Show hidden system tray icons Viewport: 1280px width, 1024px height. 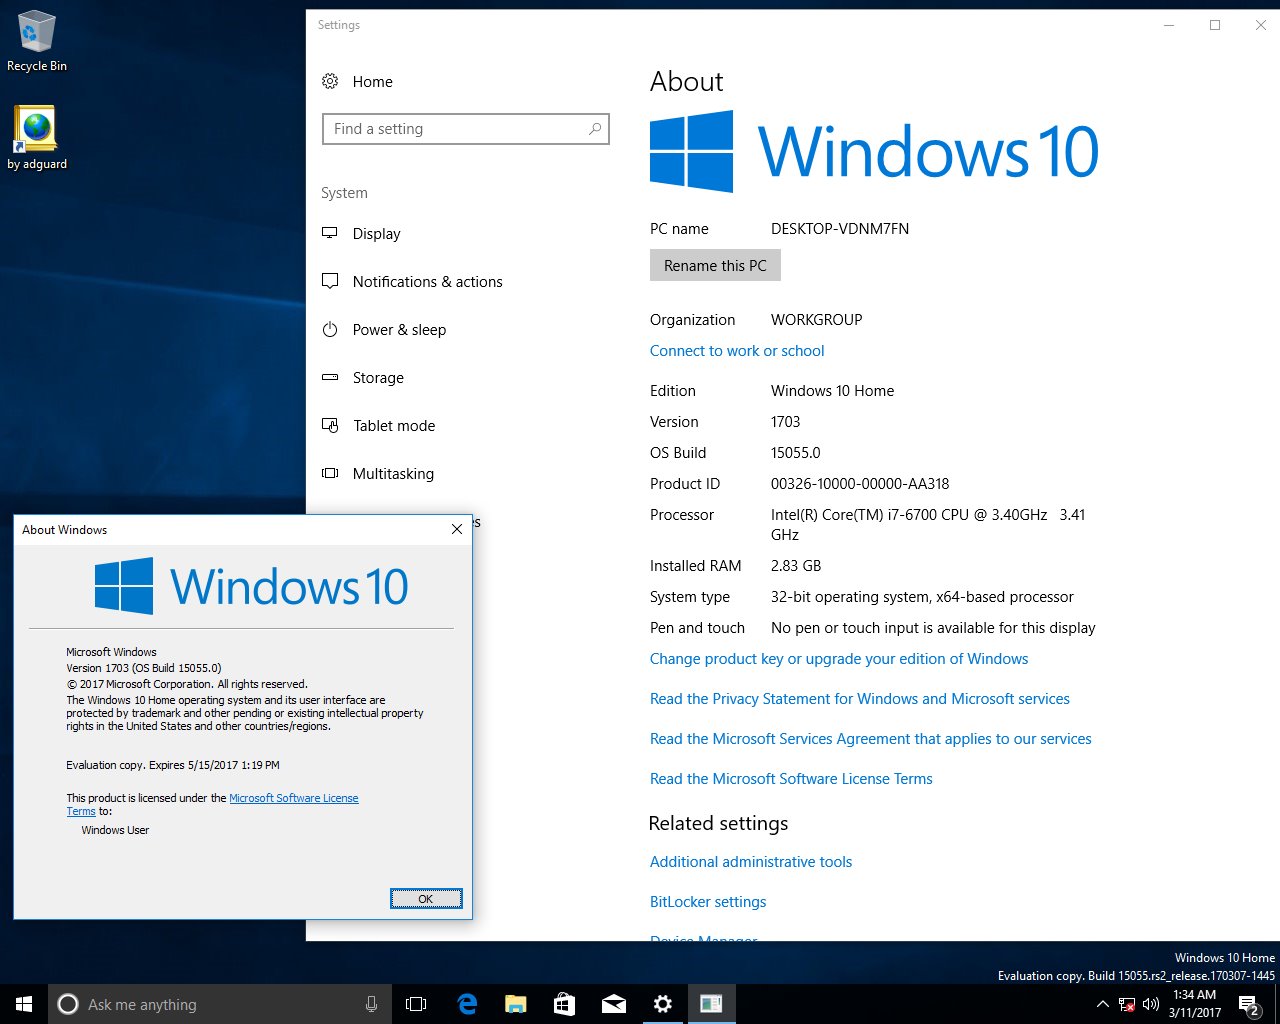[x=1102, y=1004]
